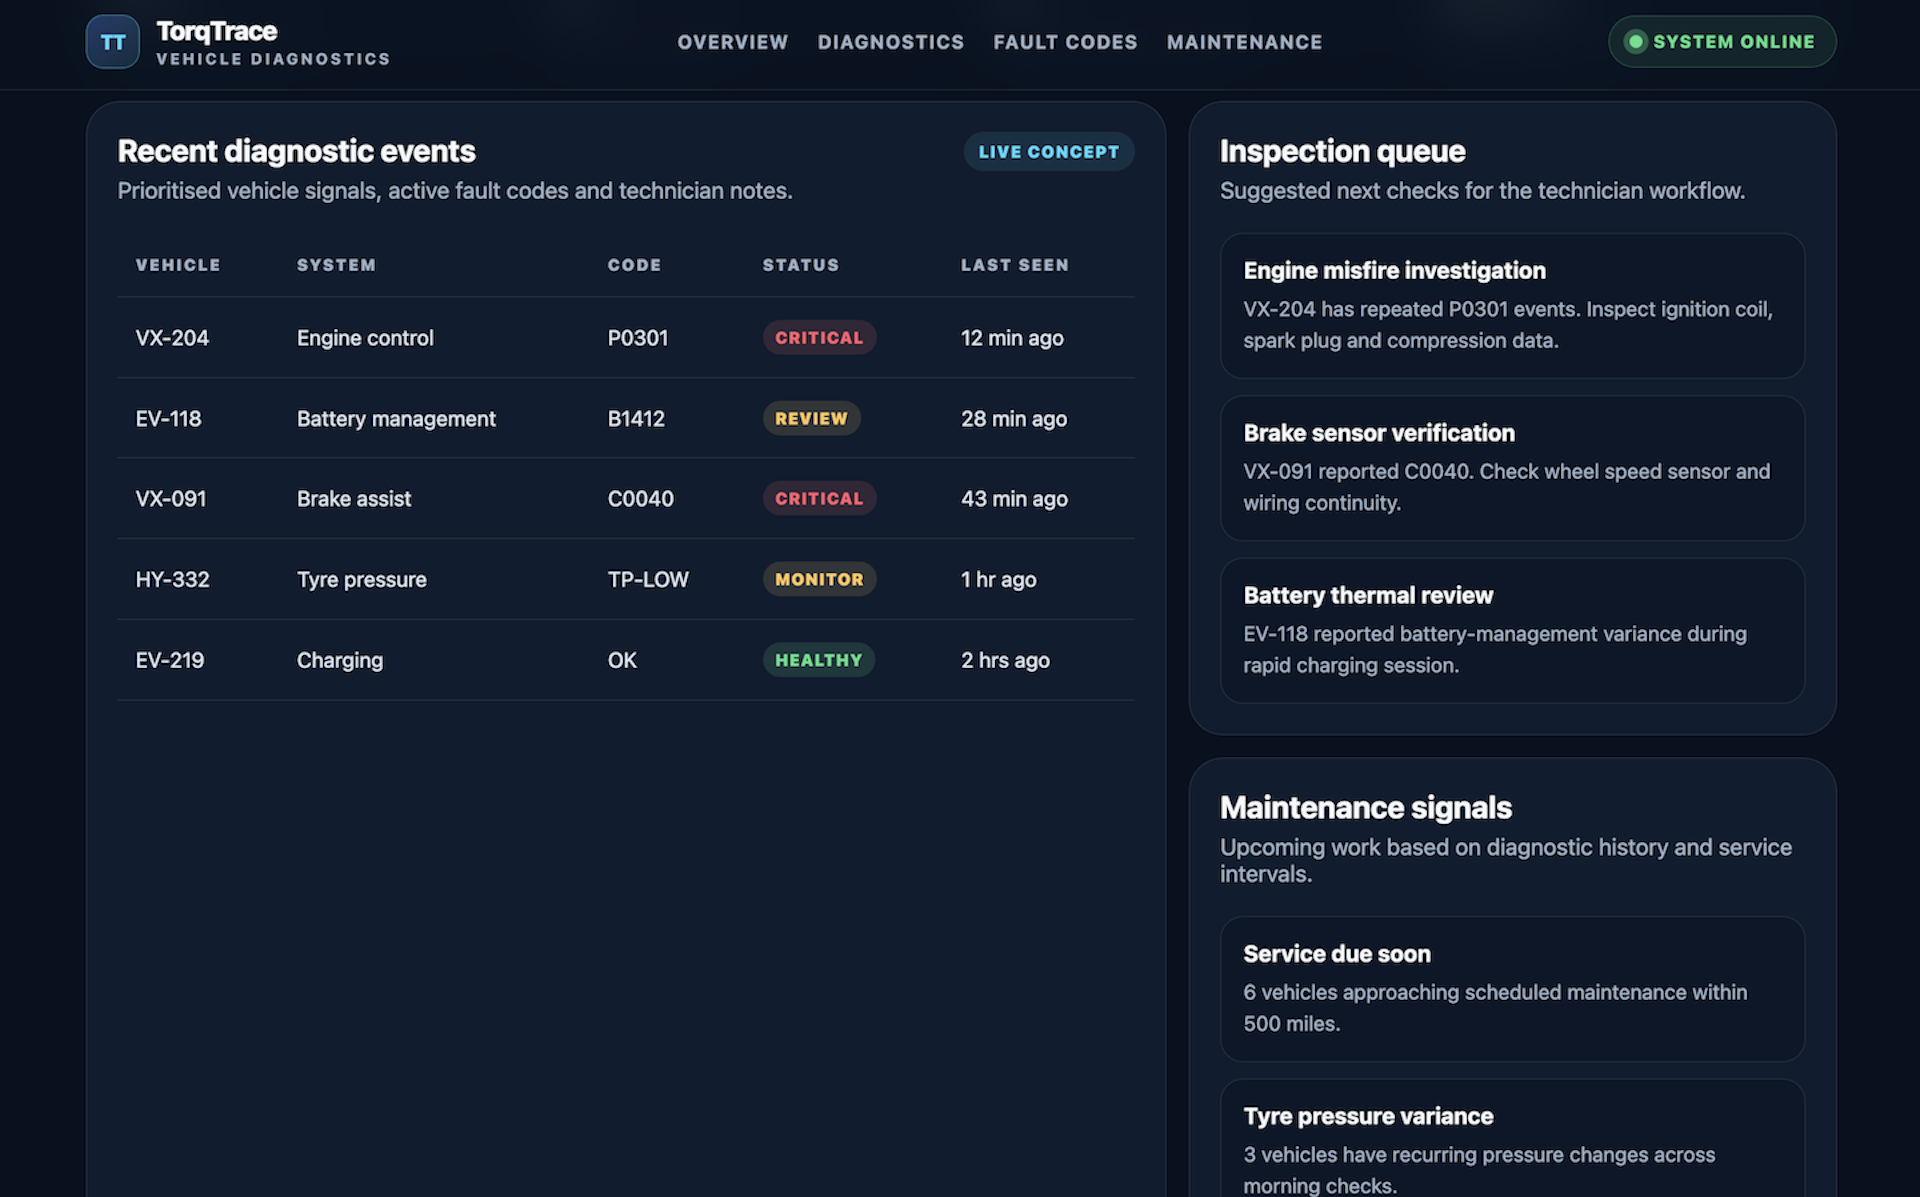Click the Inspection queue heading
This screenshot has height=1197, width=1920.
click(1342, 151)
